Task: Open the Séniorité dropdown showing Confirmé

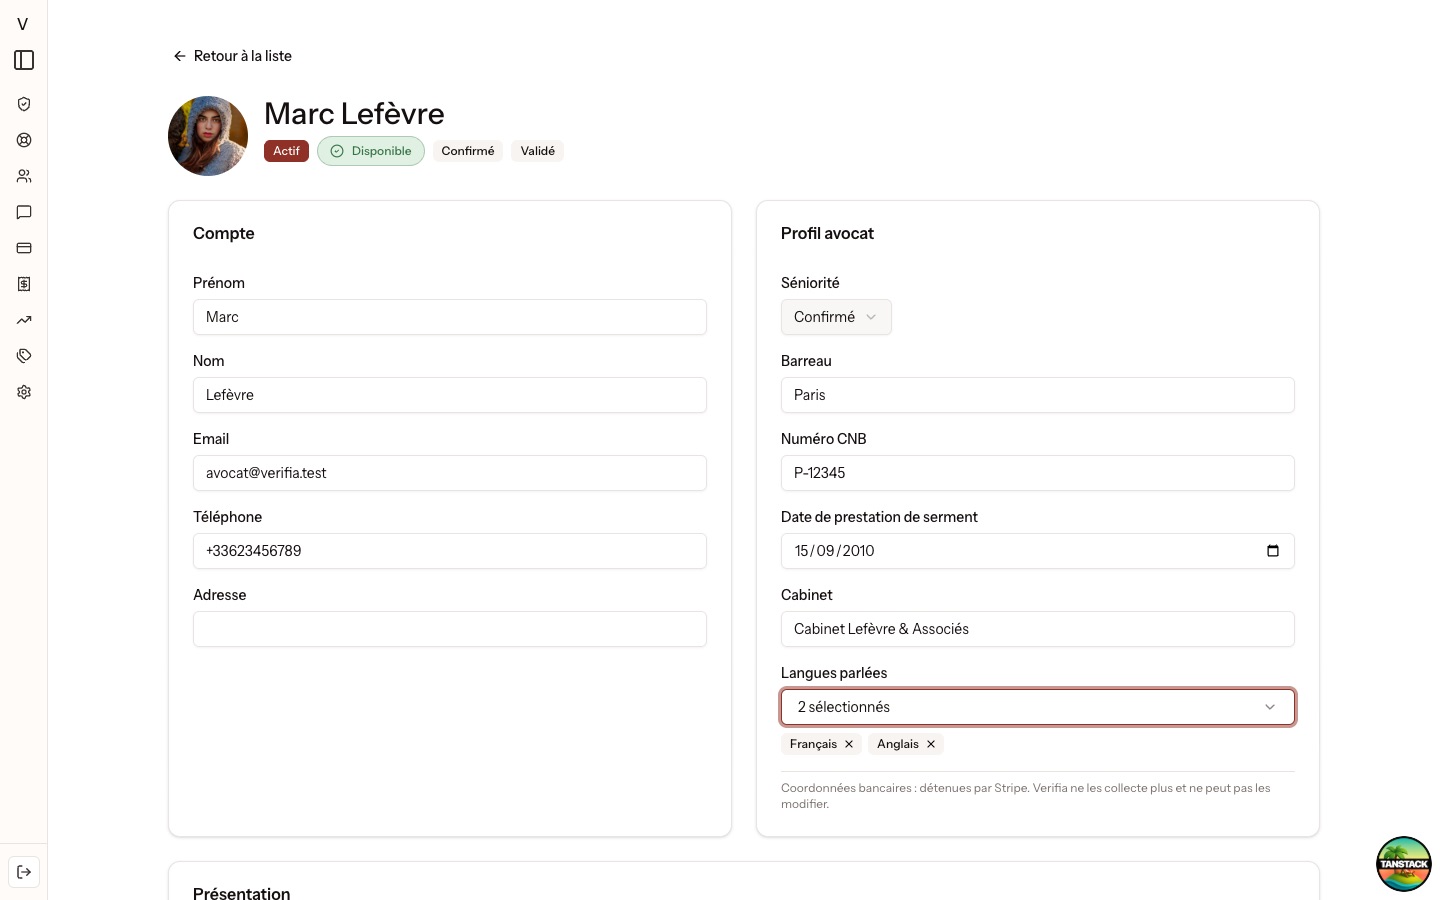Action: click(x=836, y=317)
